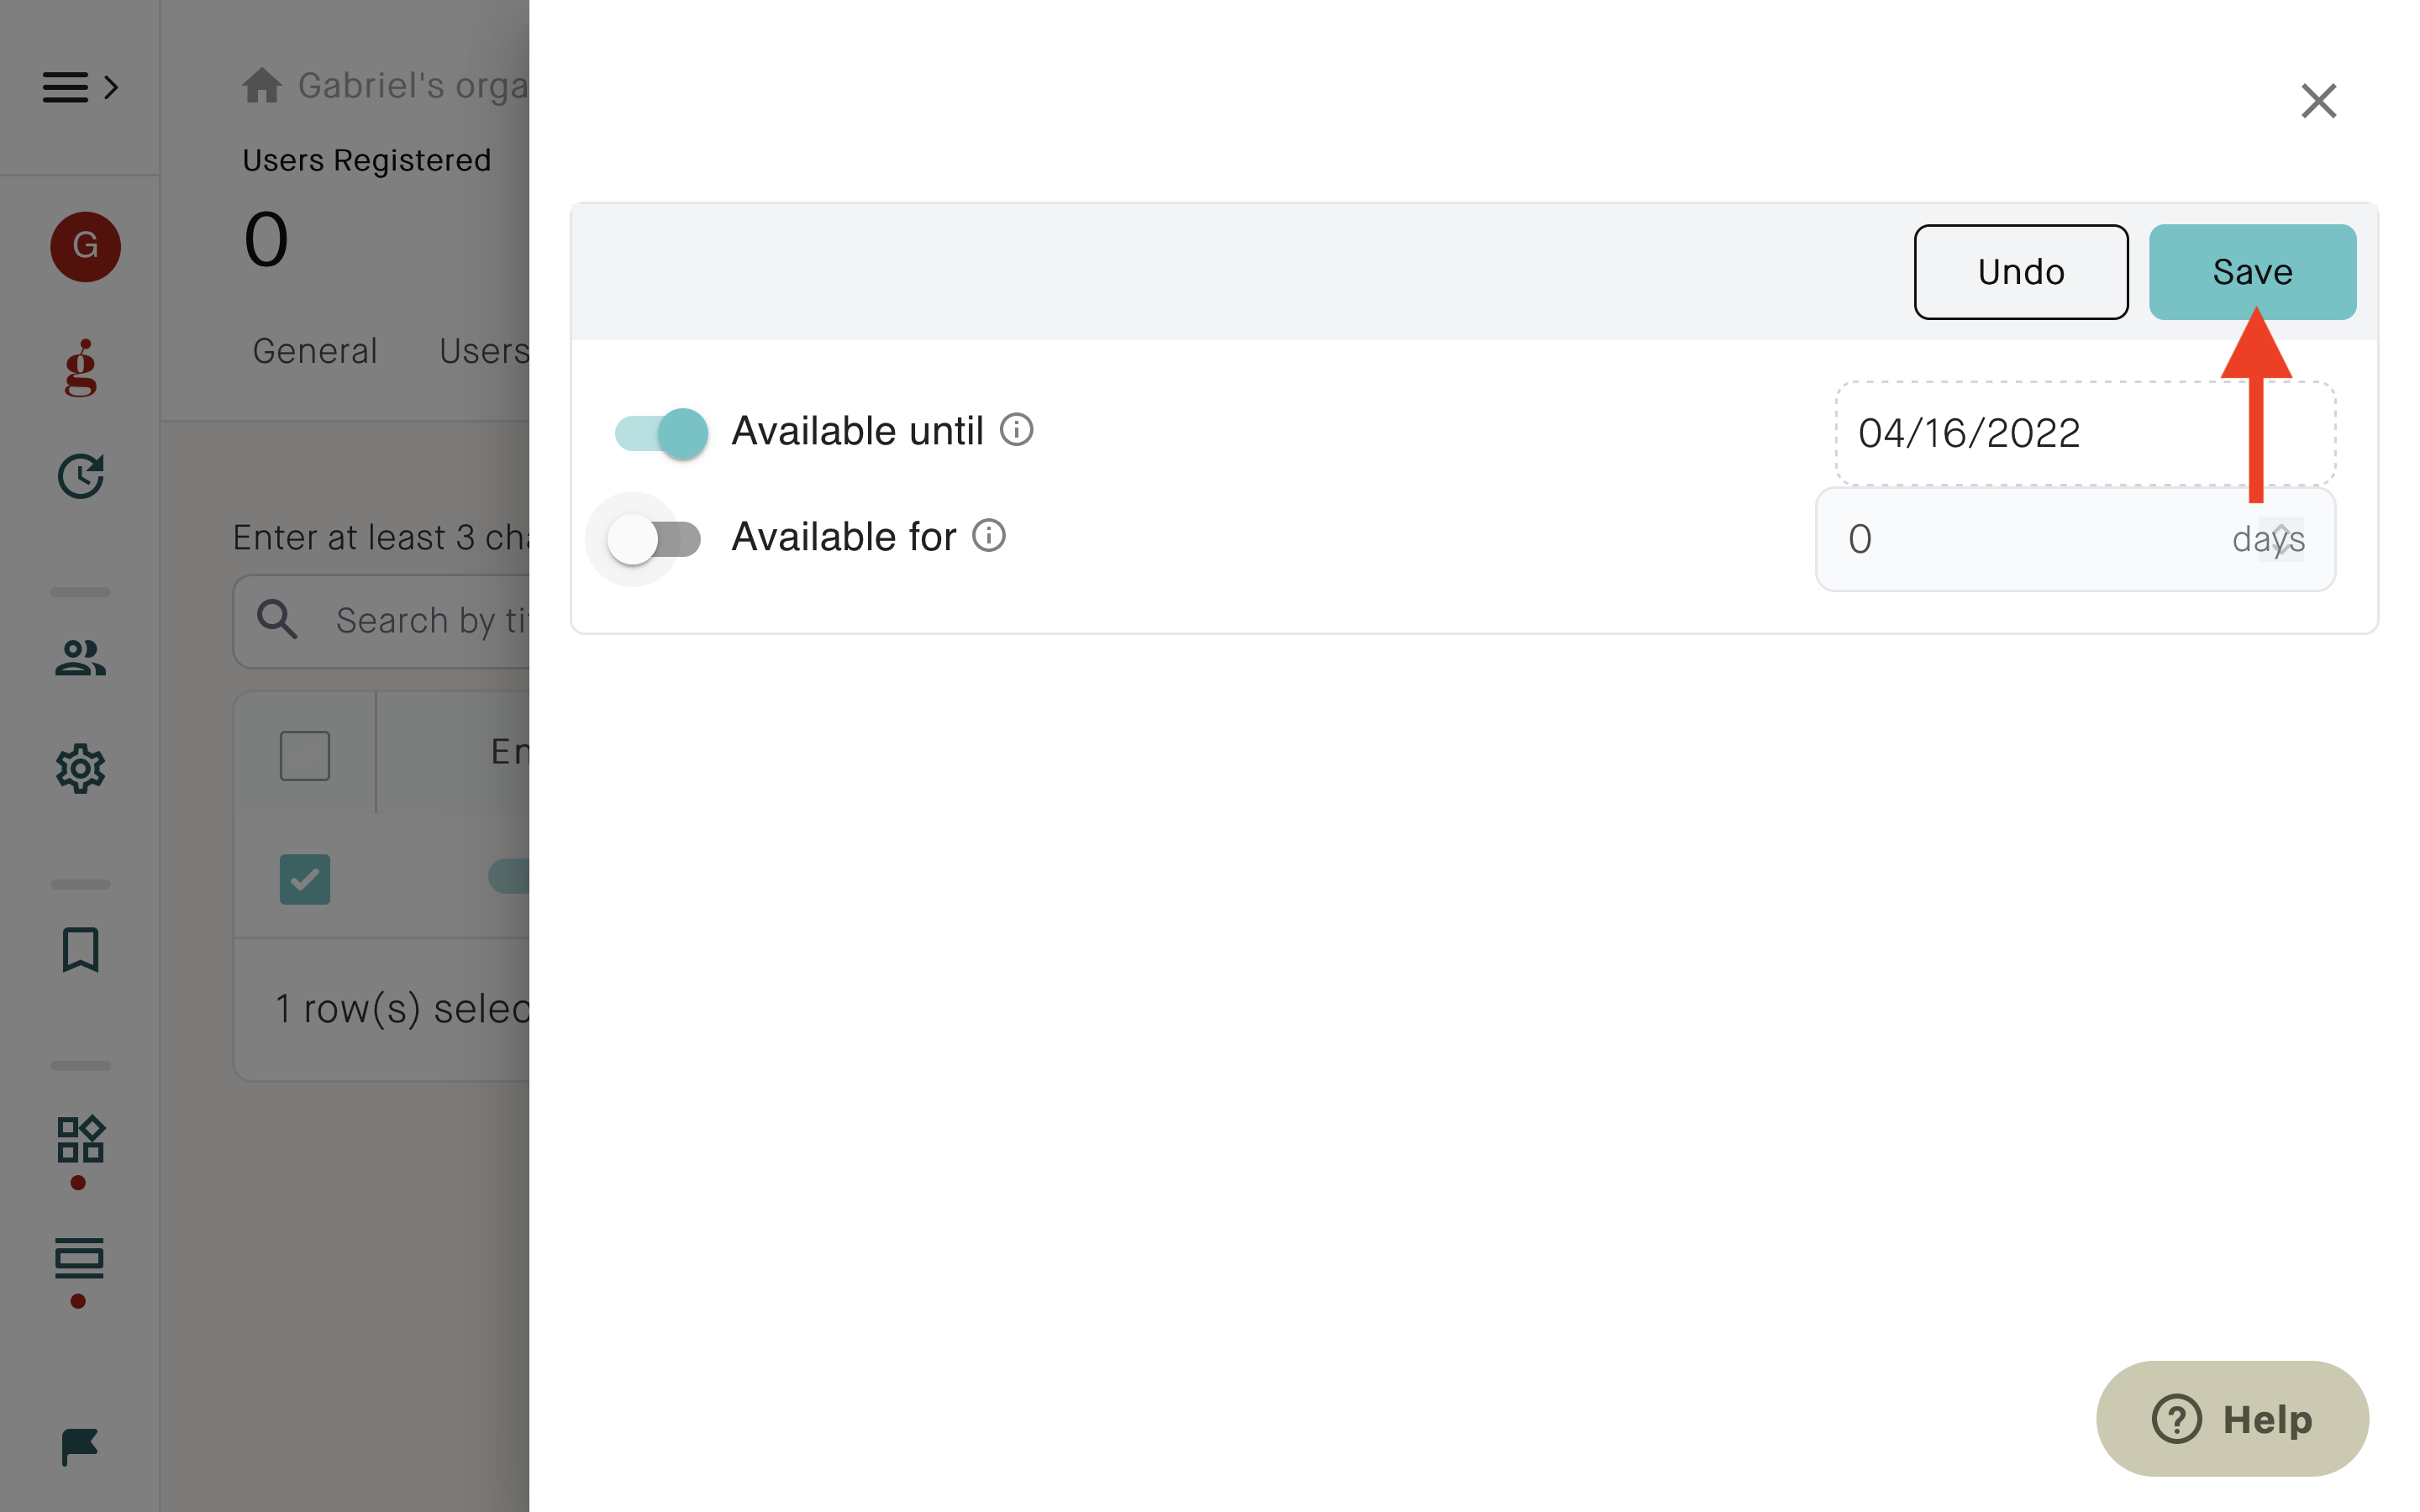This screenshot has height=1512, width=2420.
Task: Turn off the Available until toggle
Action: (661, 433)
